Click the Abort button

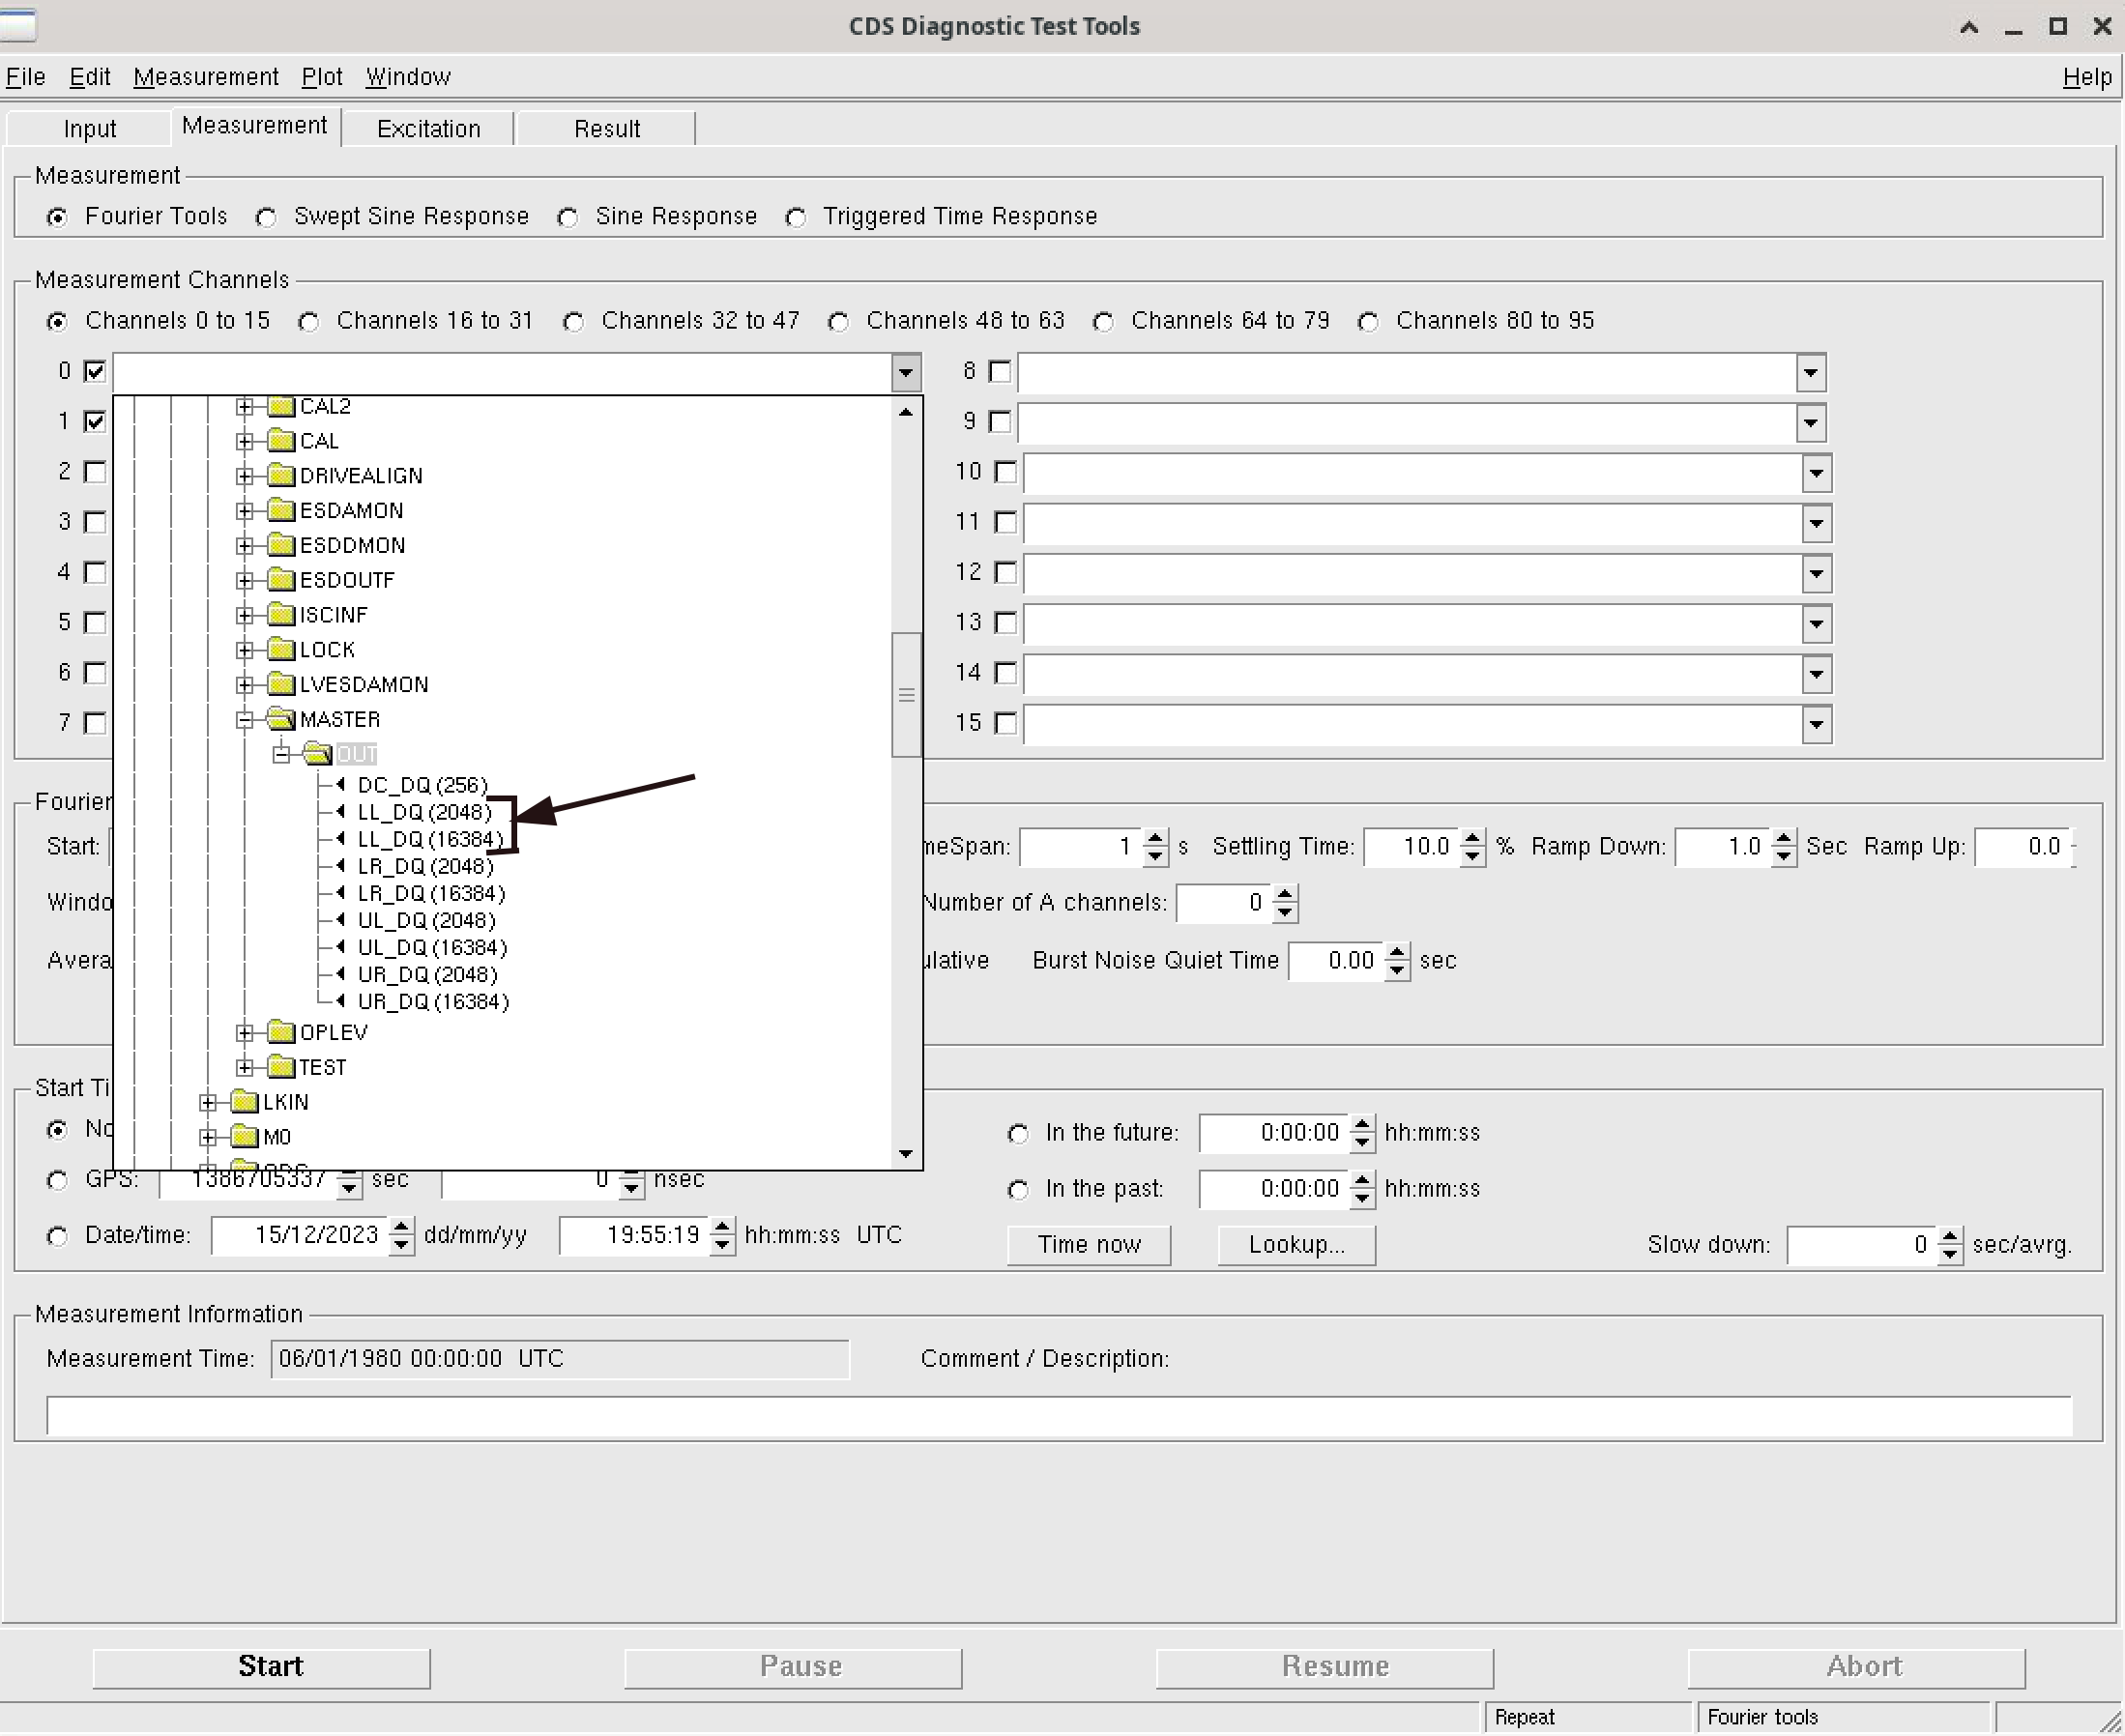pyautogui.click(x=1857, y=1669)
